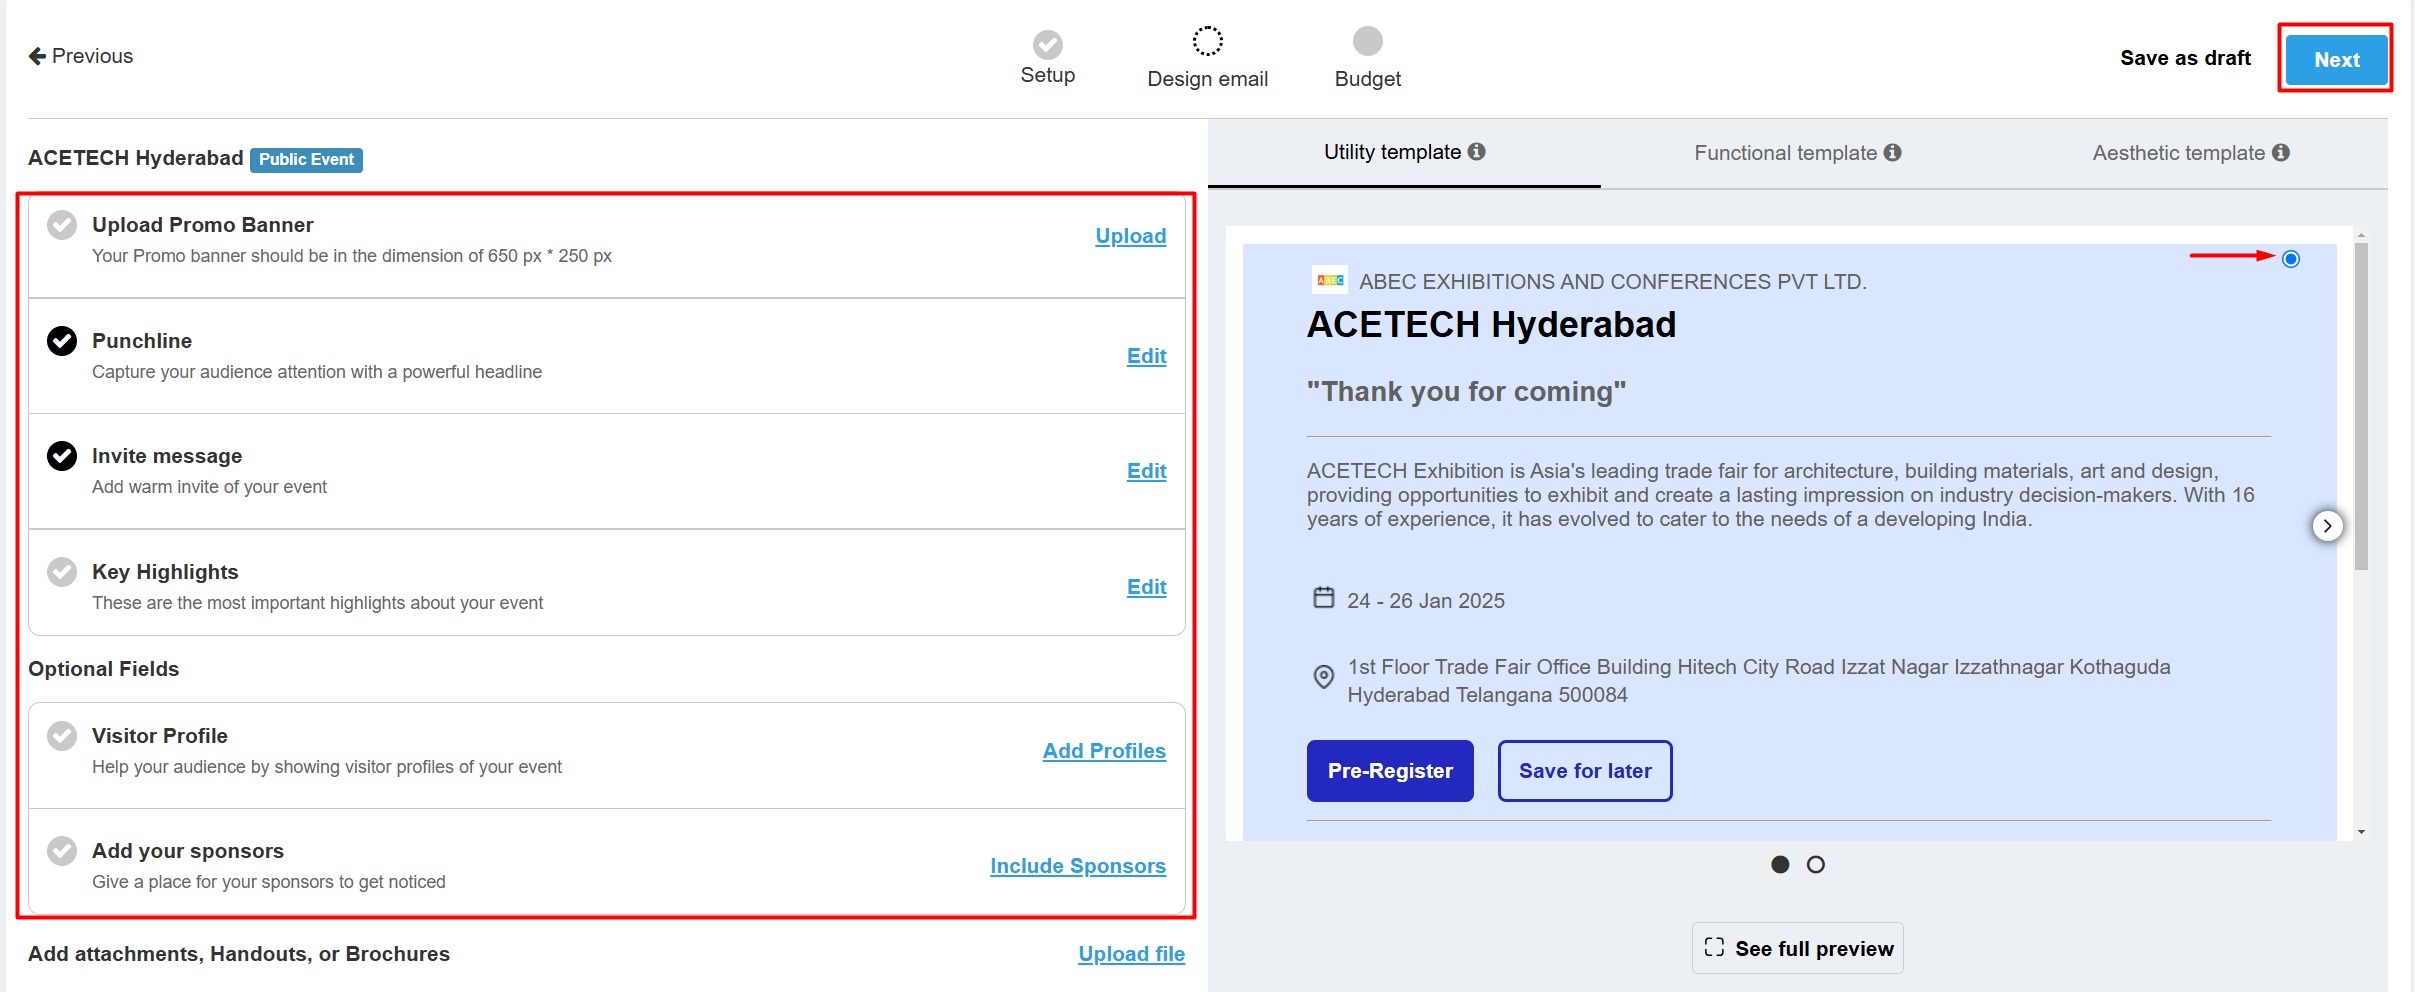Advance preview with right chevron arrow

coord(2327,526)
